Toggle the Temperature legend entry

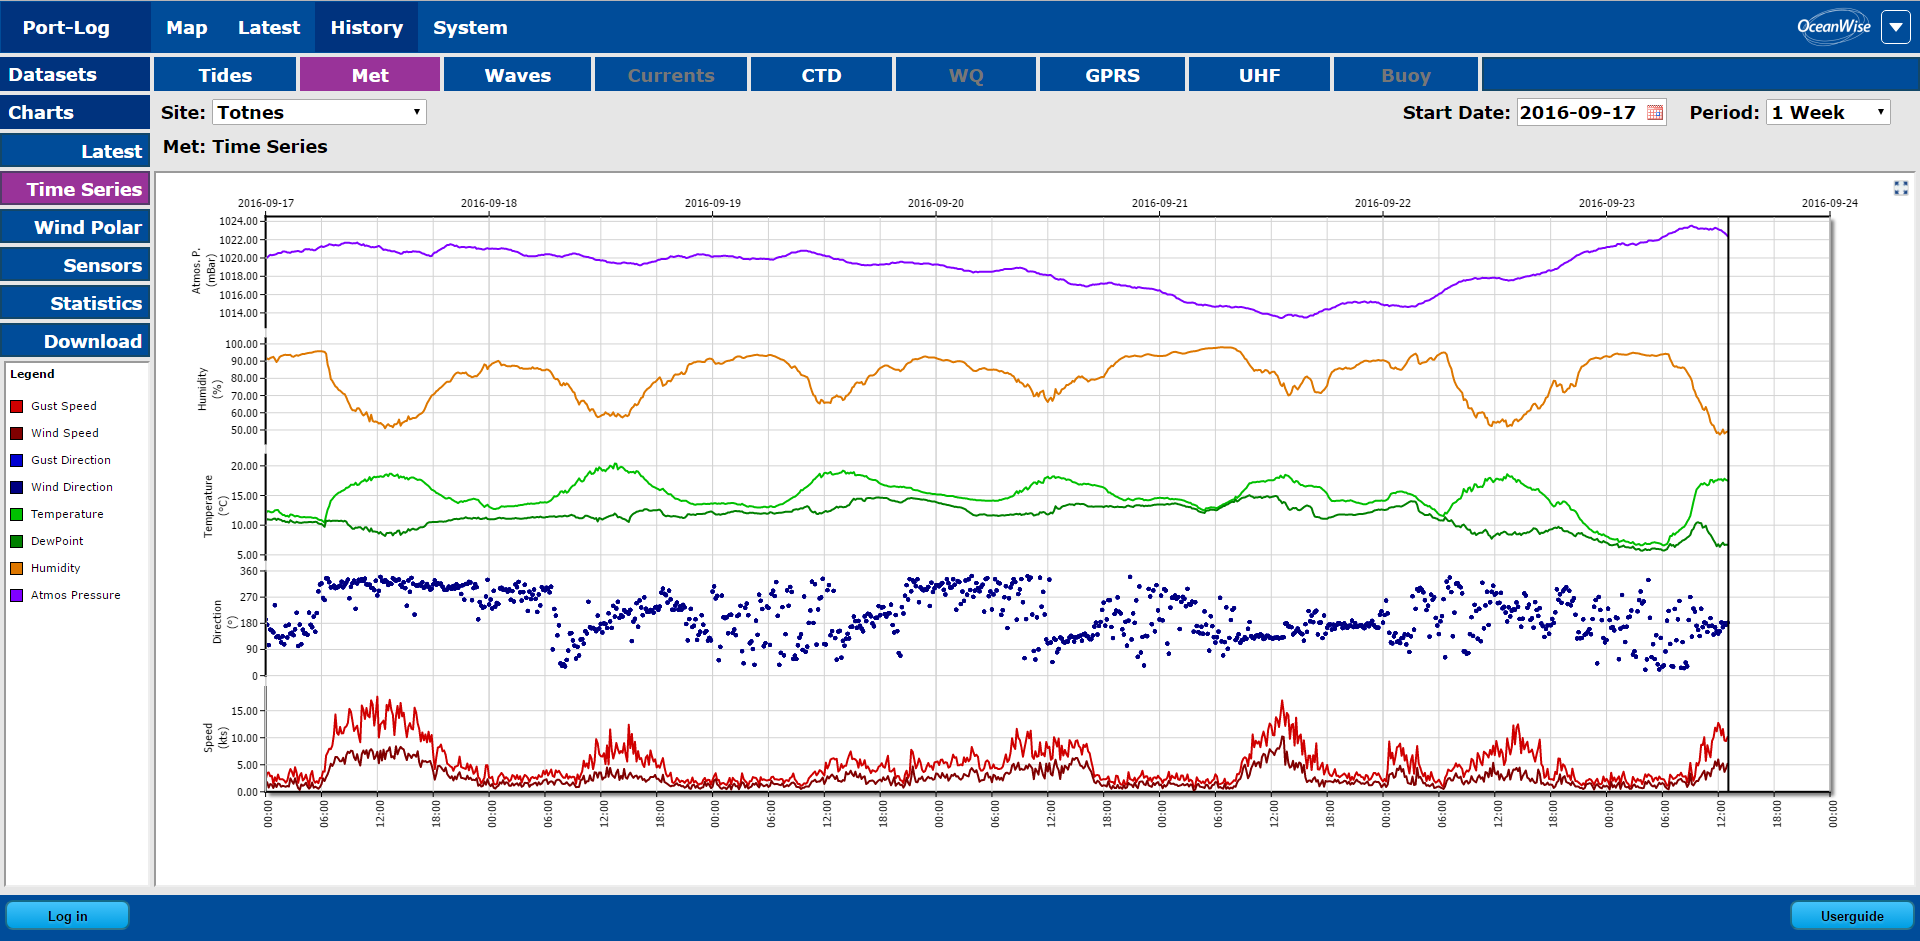66,514
